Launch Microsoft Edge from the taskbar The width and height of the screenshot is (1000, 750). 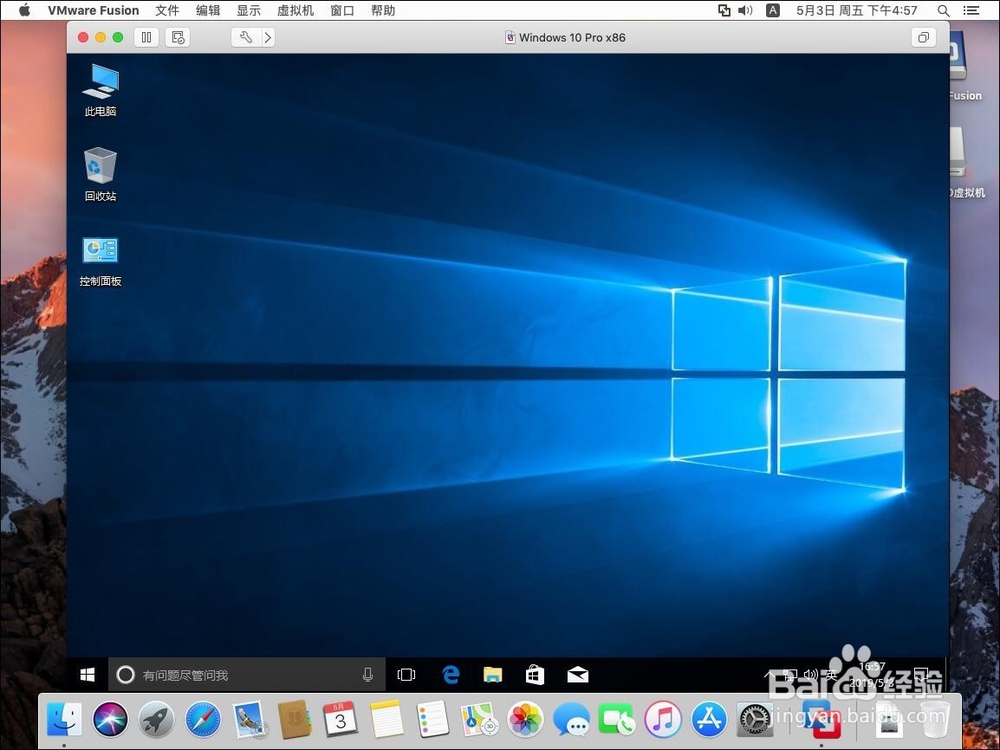(451, 675)
